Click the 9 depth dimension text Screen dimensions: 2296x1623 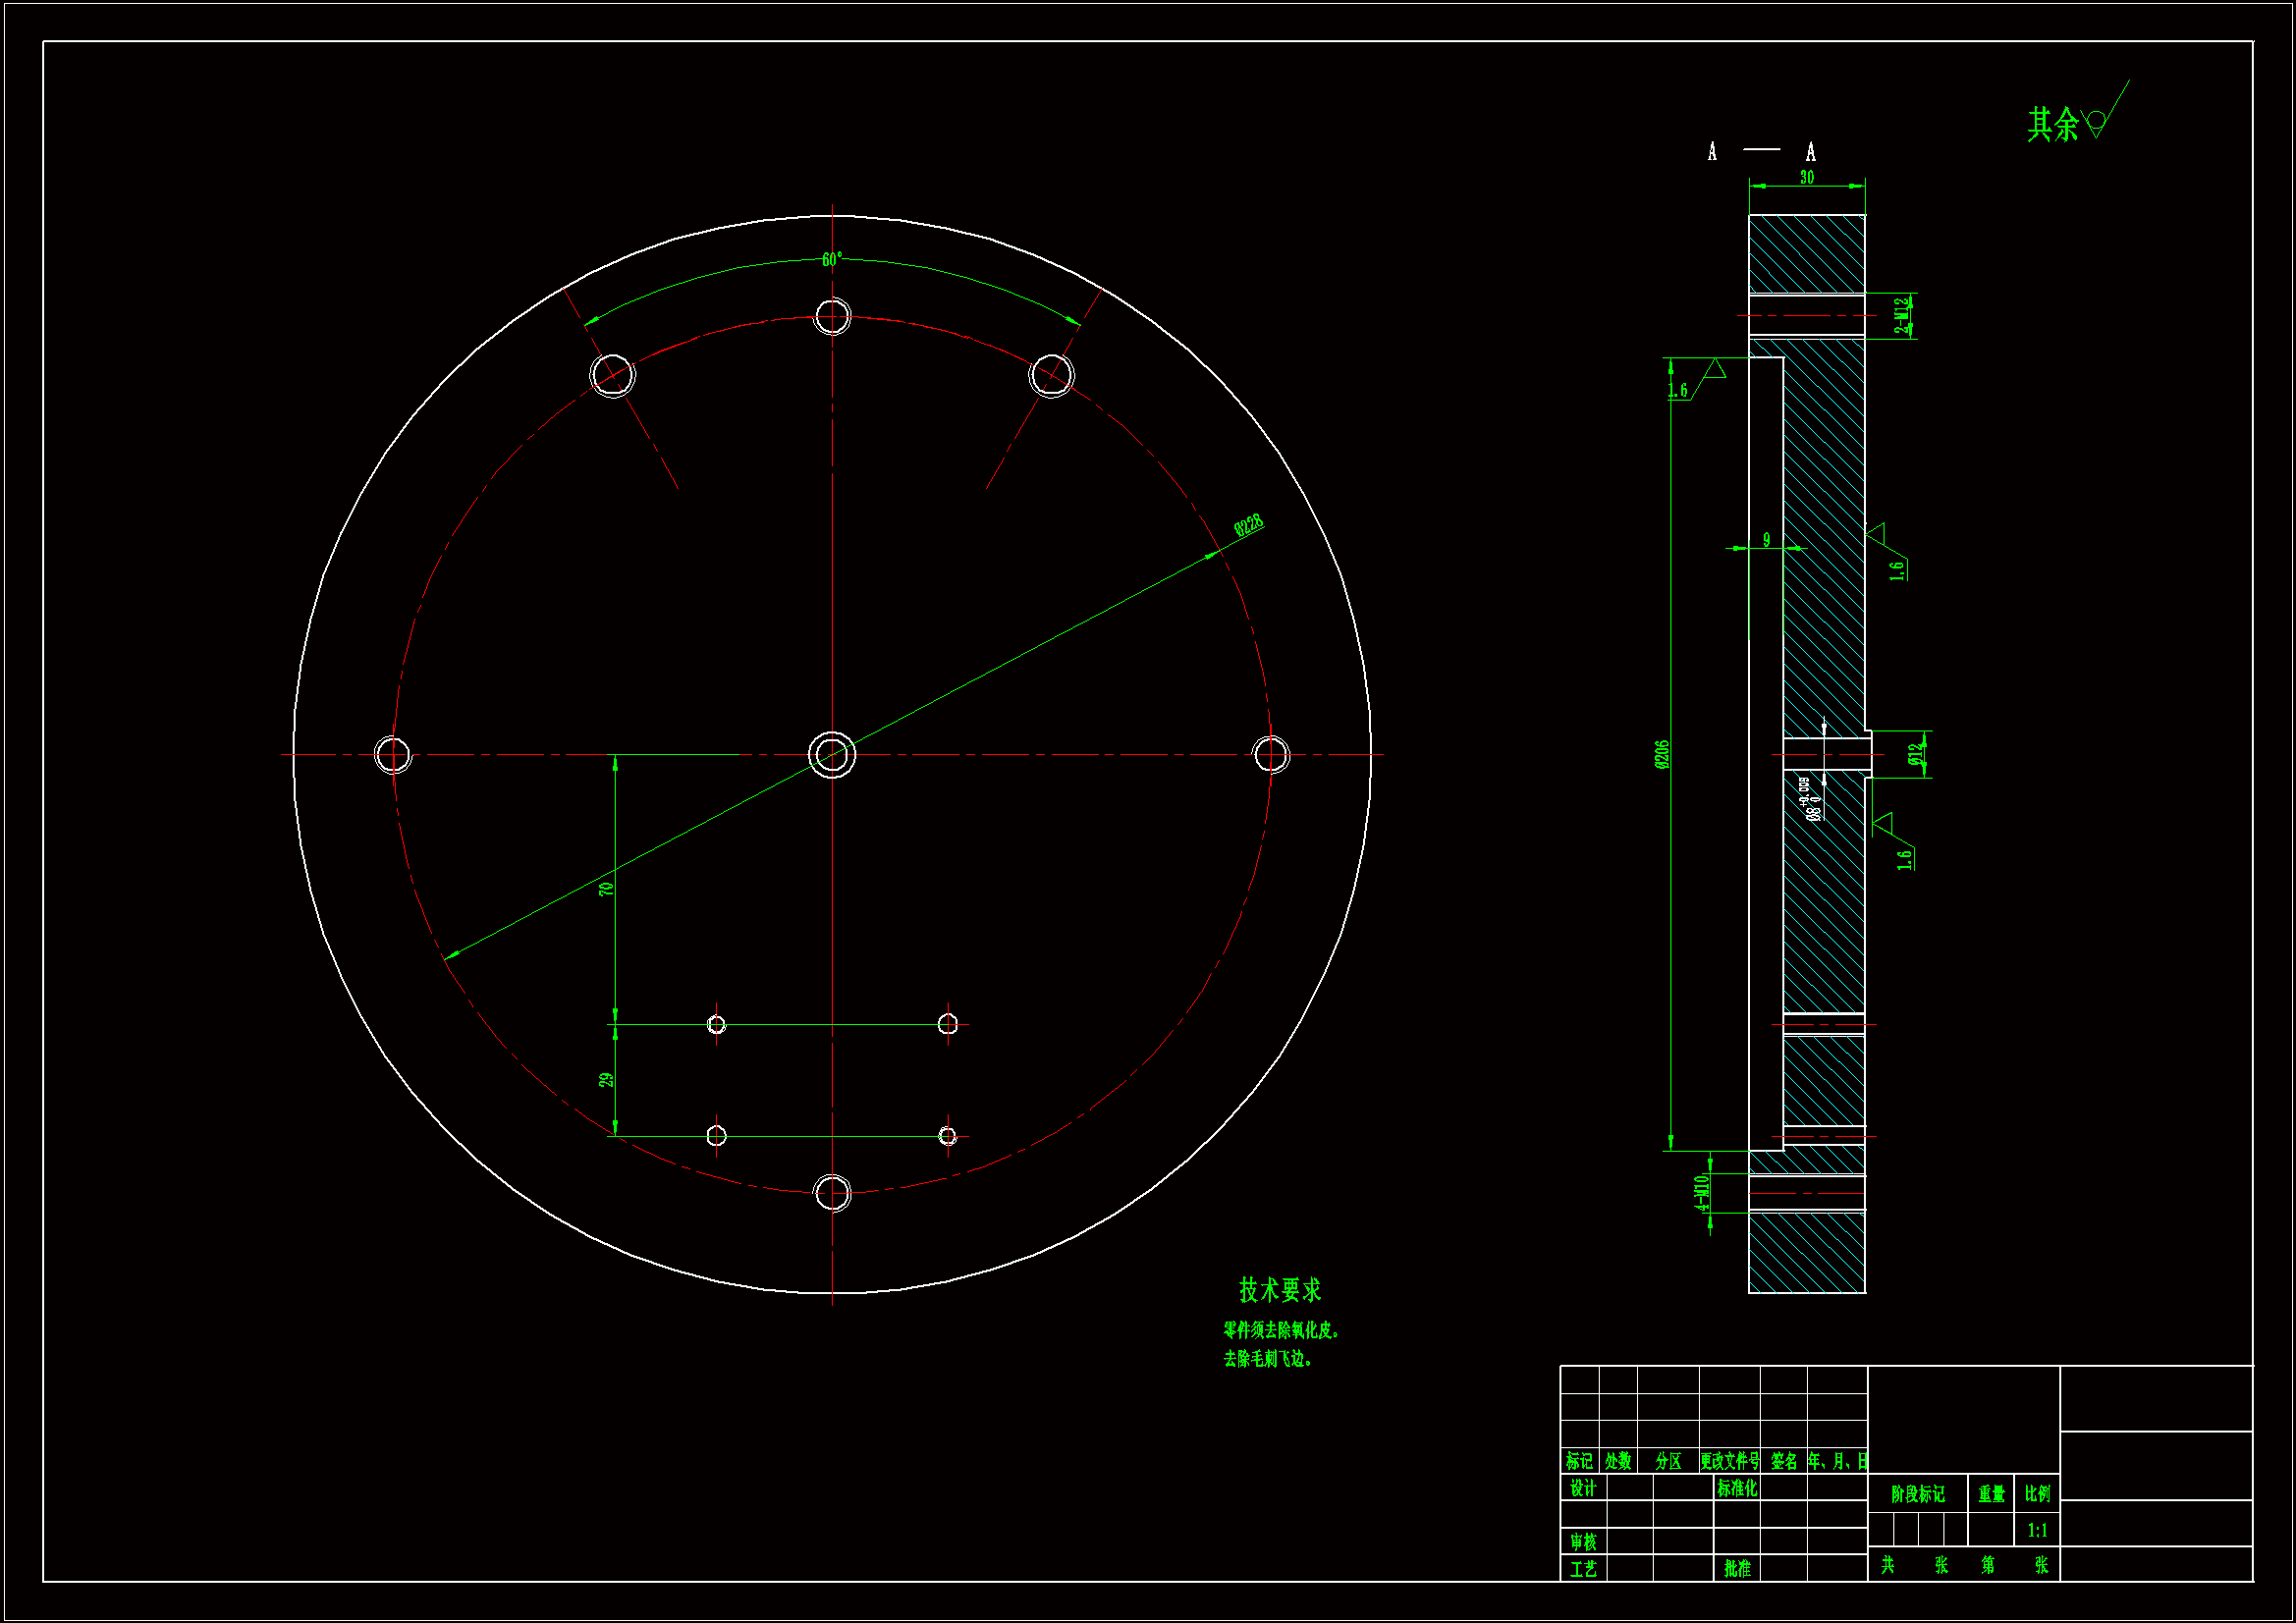[x=1766, y=540]
